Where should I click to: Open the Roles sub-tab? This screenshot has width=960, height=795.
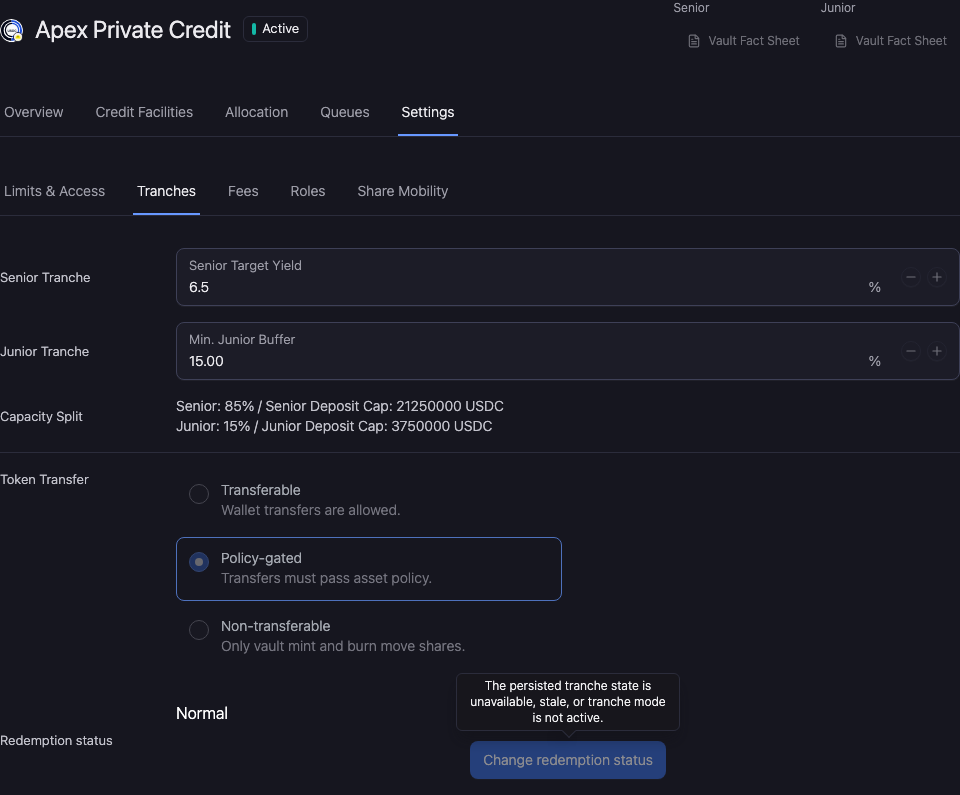point(308,191)
